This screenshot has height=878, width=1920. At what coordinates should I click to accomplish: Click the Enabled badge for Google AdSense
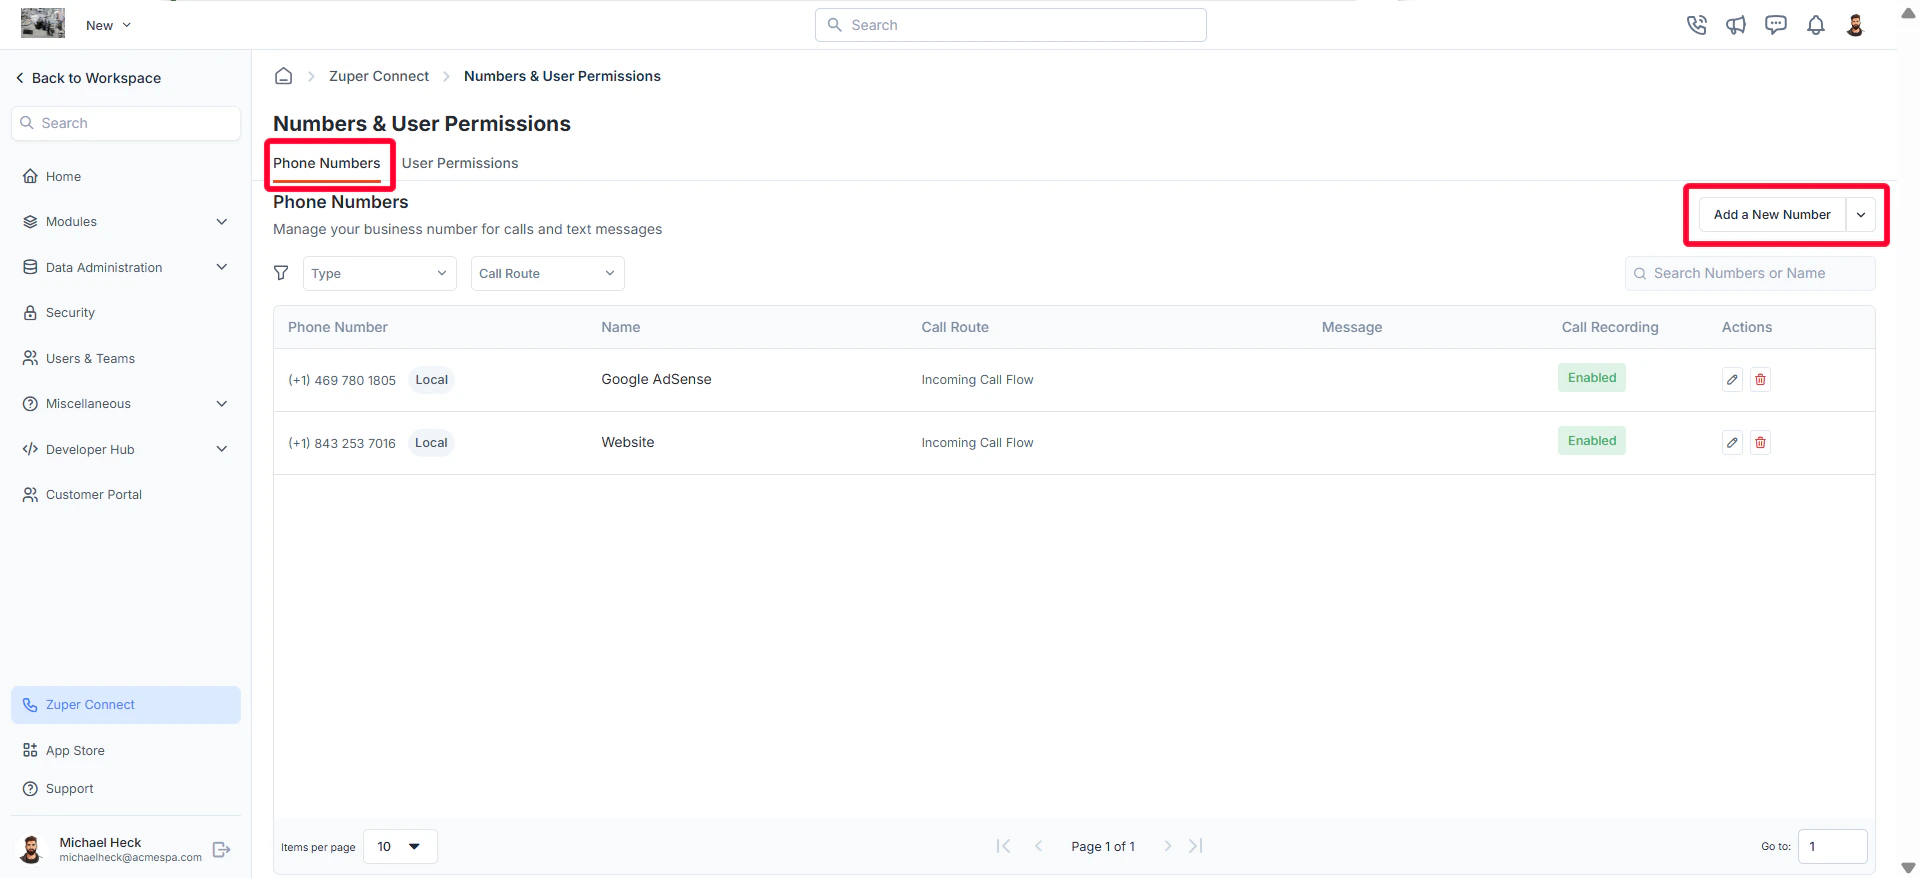(1592, 378)
